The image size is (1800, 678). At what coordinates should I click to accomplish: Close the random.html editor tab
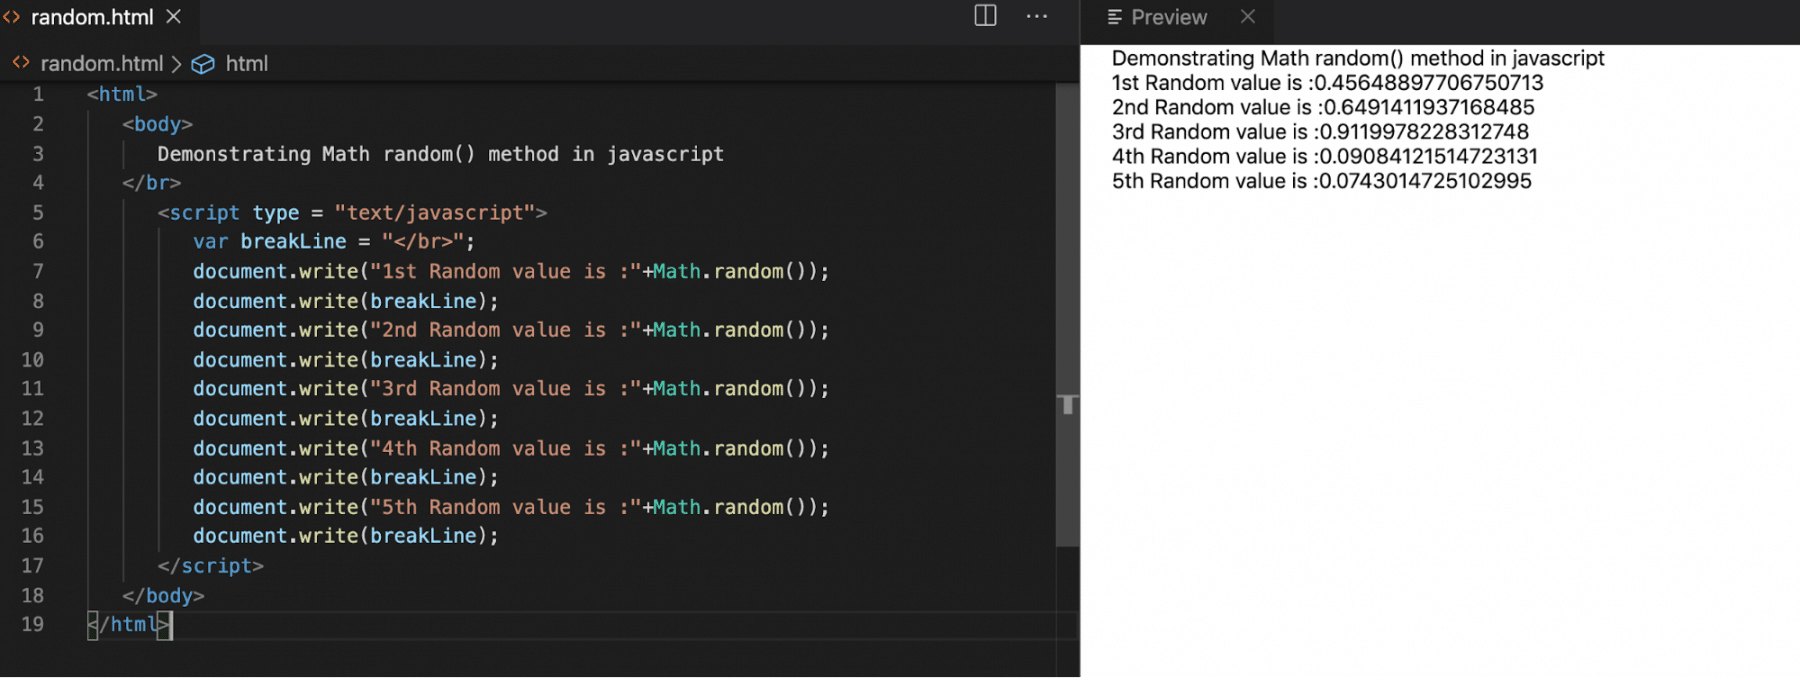tap(174, 17)
